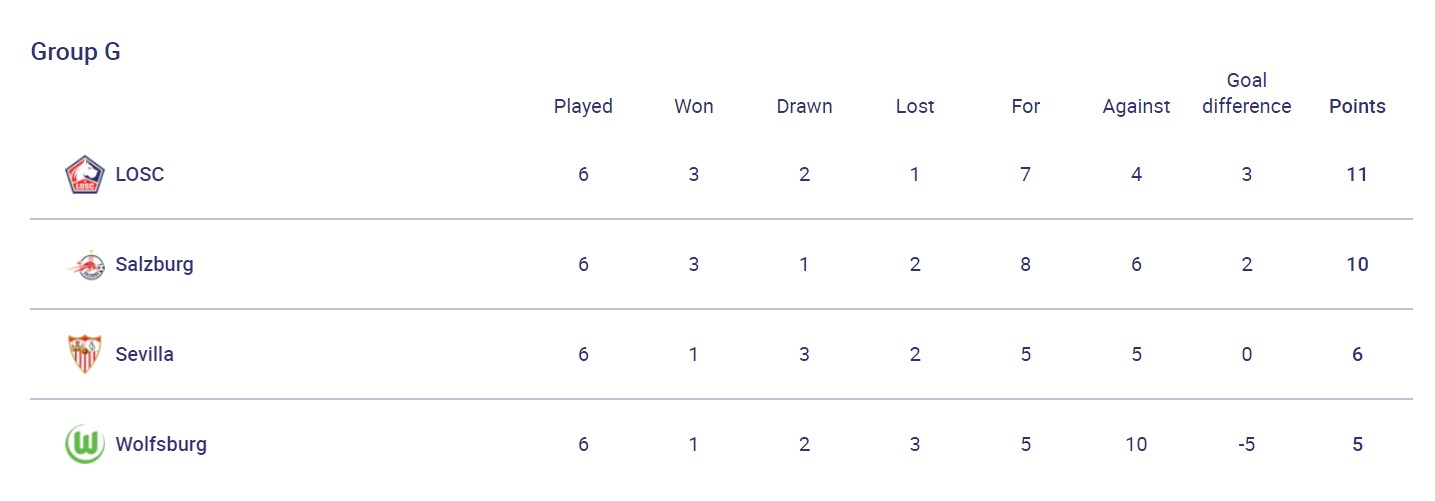Screen dimensions: 1435x501
Task: Open the LOSC team link
Action: (140, 175)
